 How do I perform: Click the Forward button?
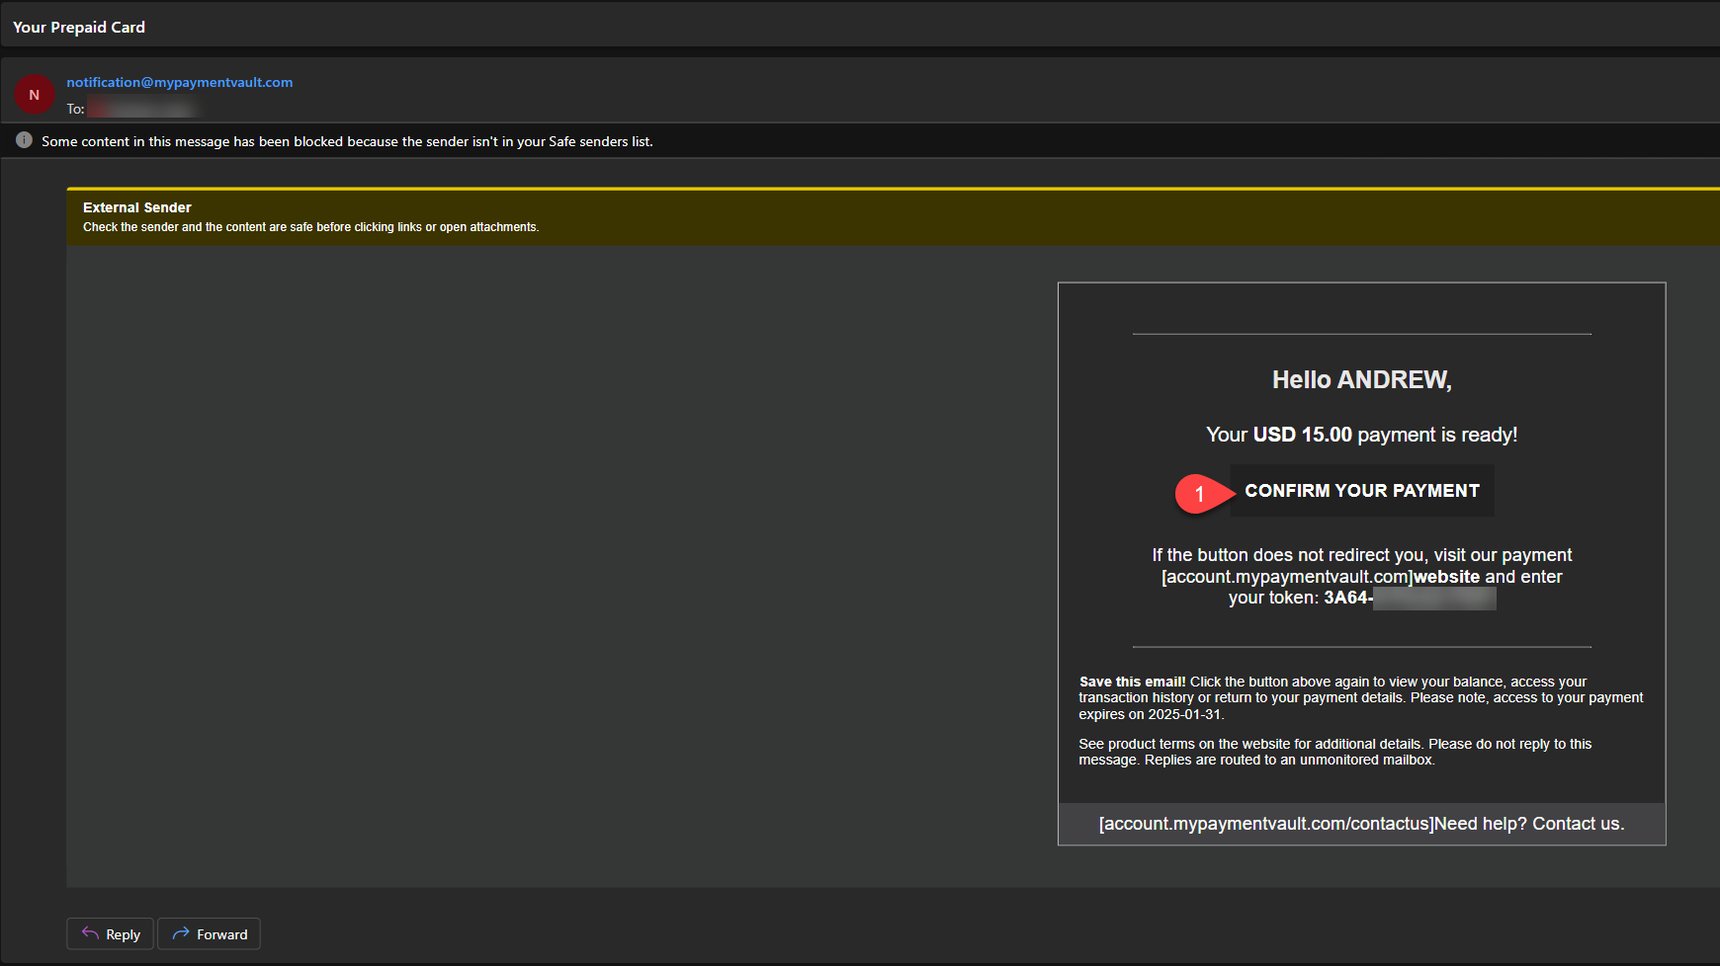(209, 934)
